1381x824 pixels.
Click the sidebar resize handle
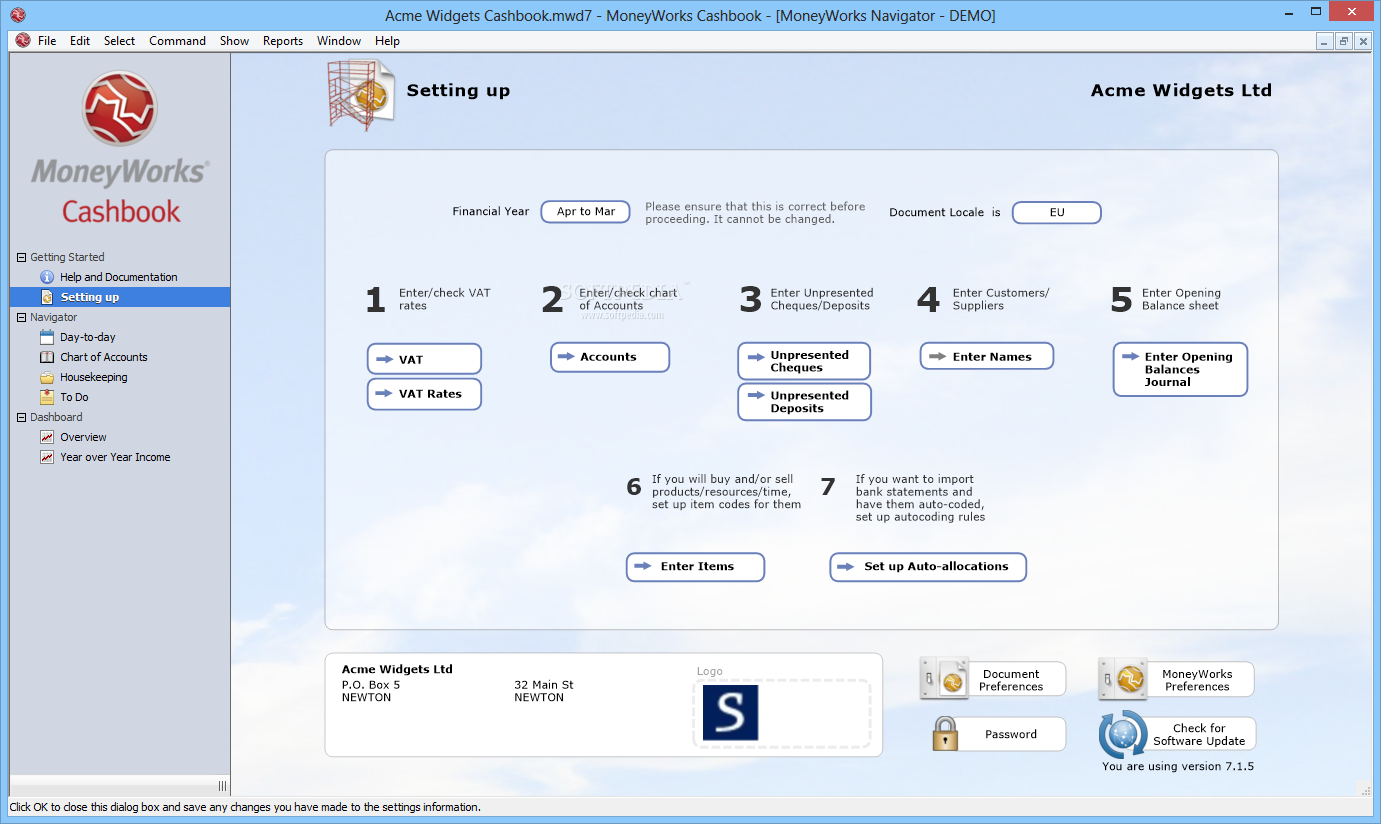tap(222, 785)
